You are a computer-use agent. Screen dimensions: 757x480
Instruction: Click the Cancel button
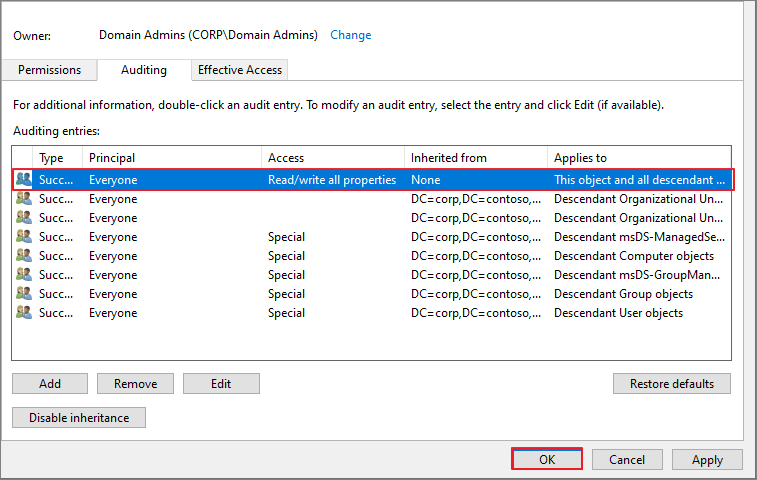tap(627, 459)
